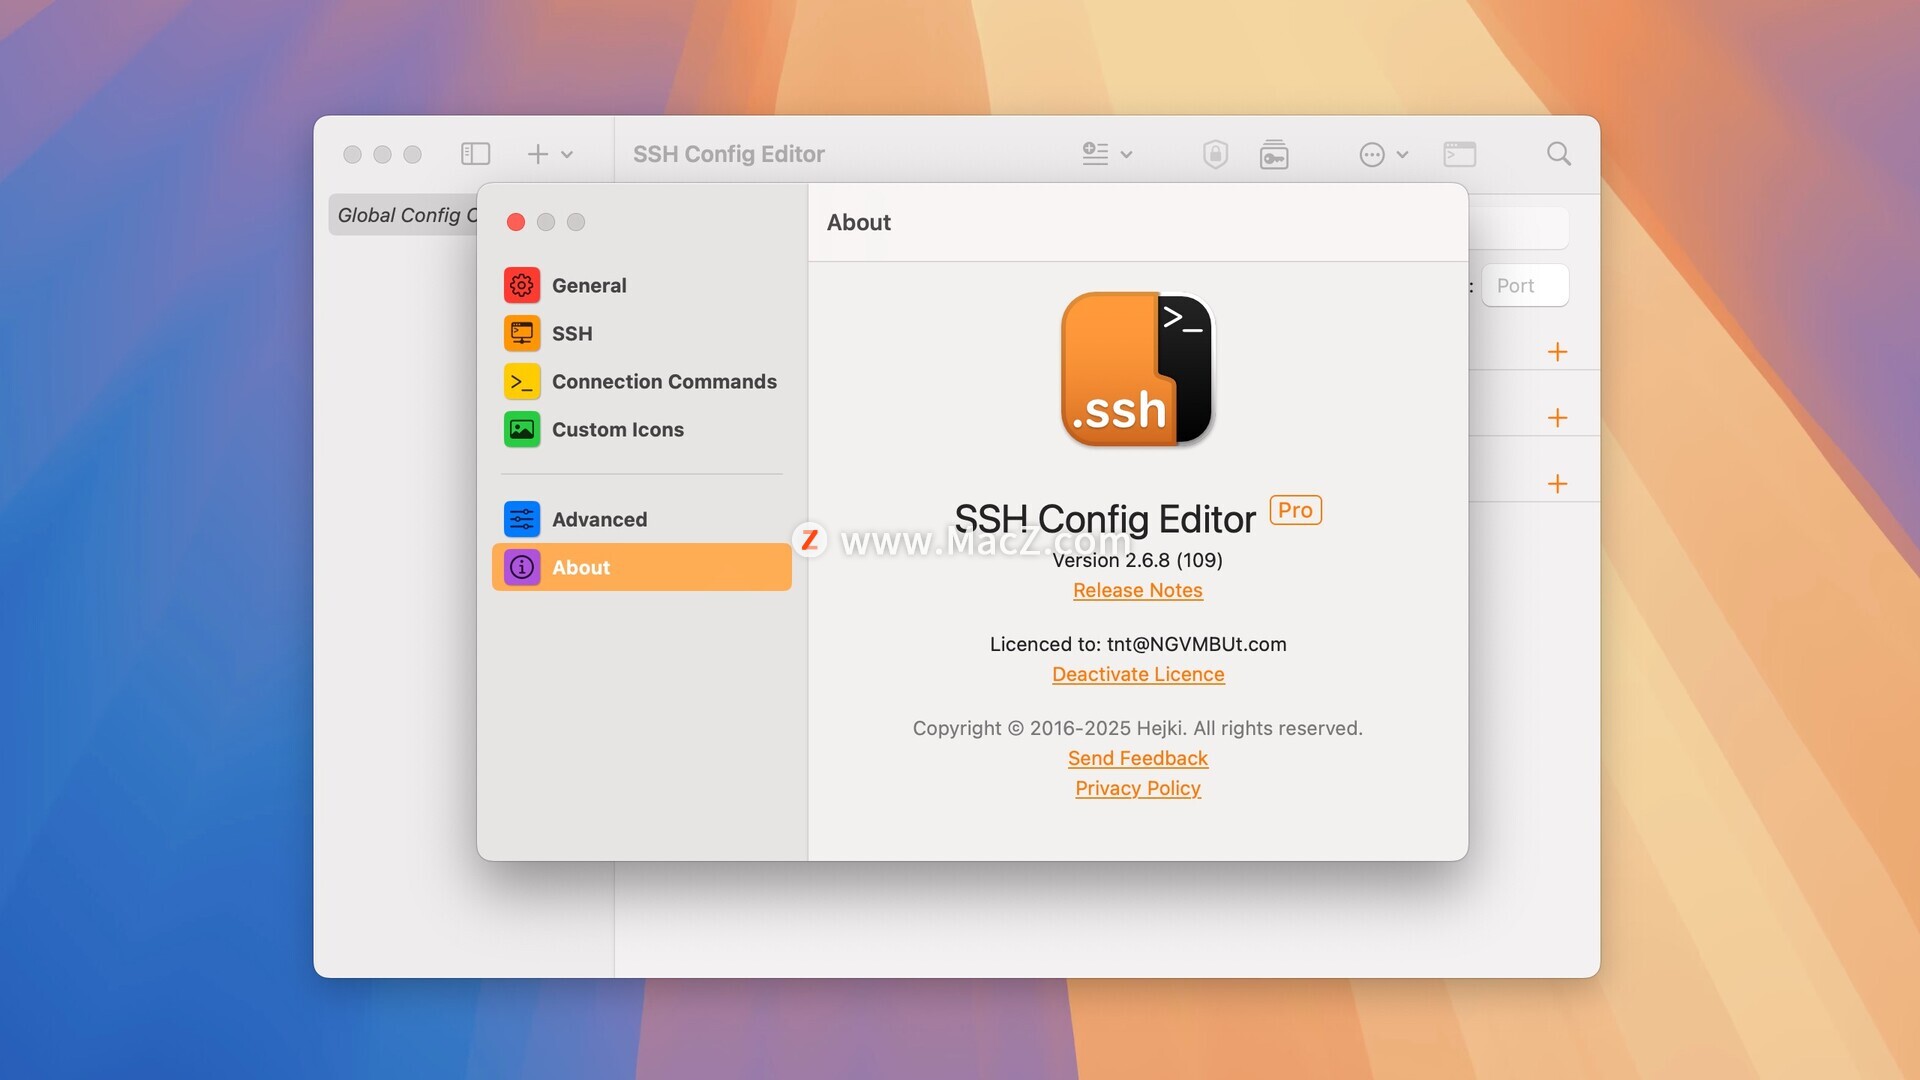Viewport: 1920px width, 1080px height.
Task: Click the SSH Config Editor main window title
Action: [x=729, y=154]
